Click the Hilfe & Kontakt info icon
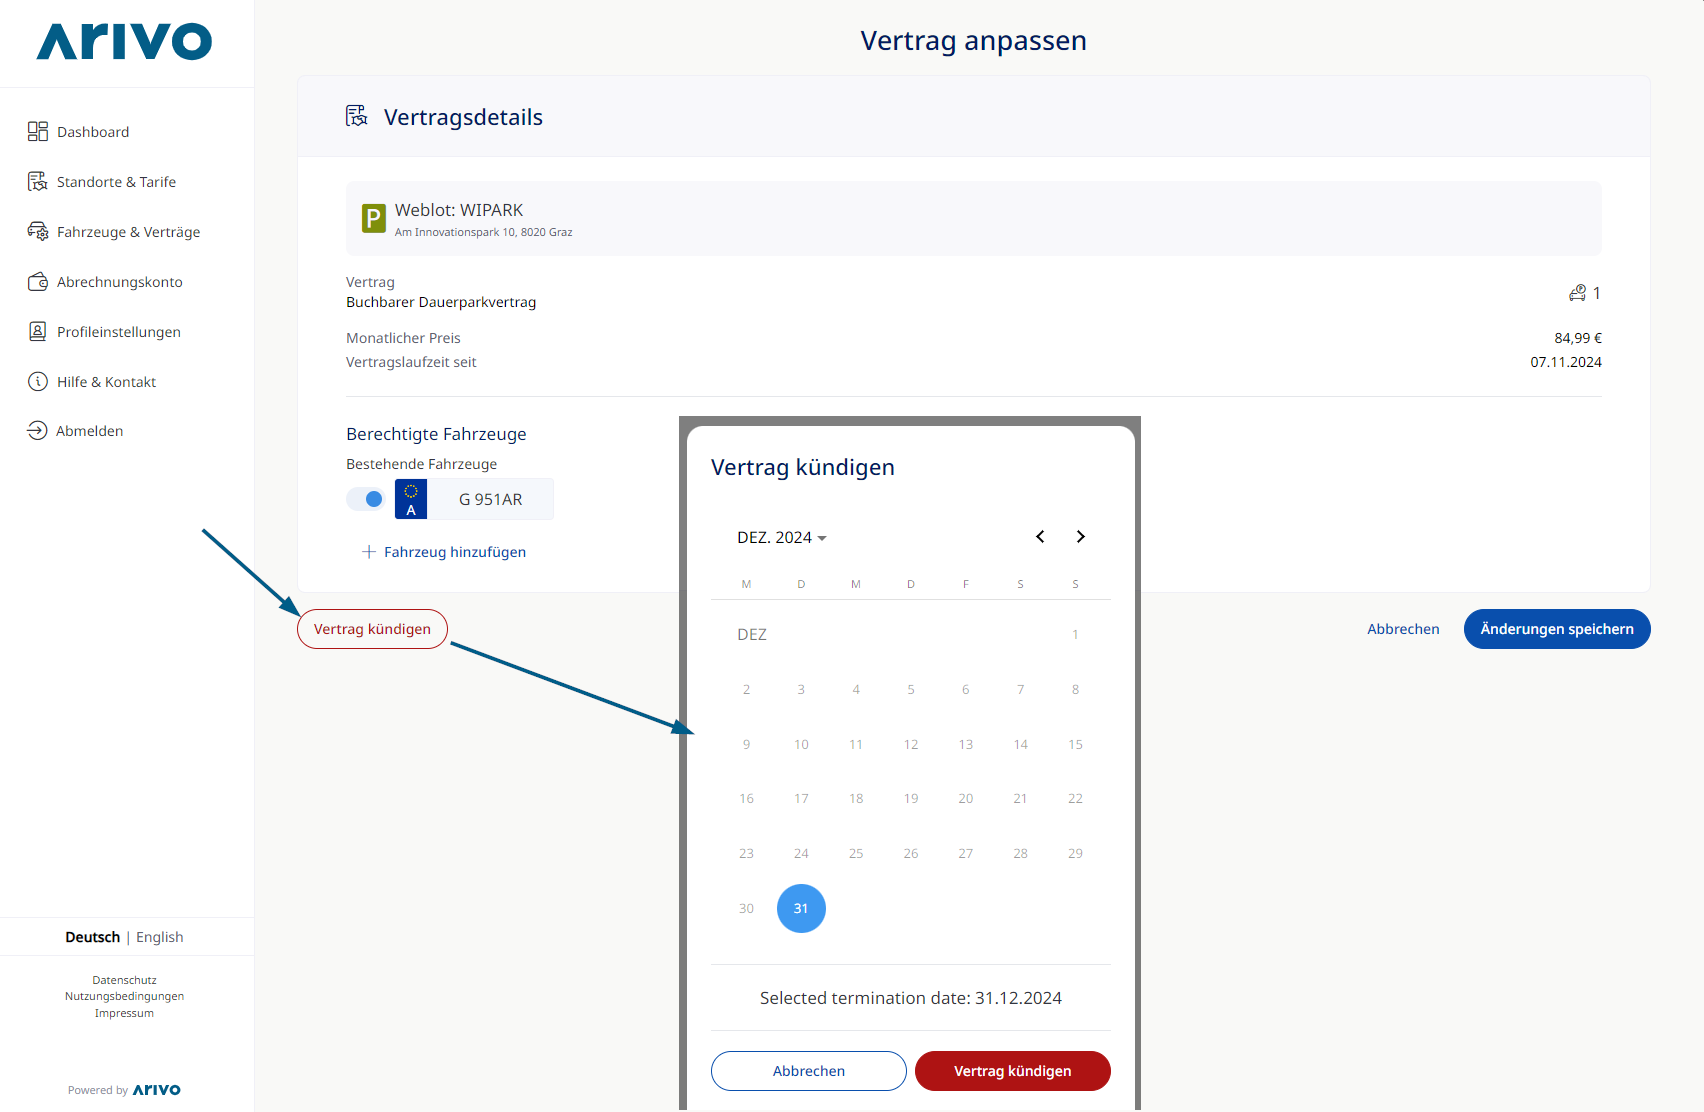The width and height of the screenshot is (1704, 1112). pyautogui.click(x=38, y=381)
